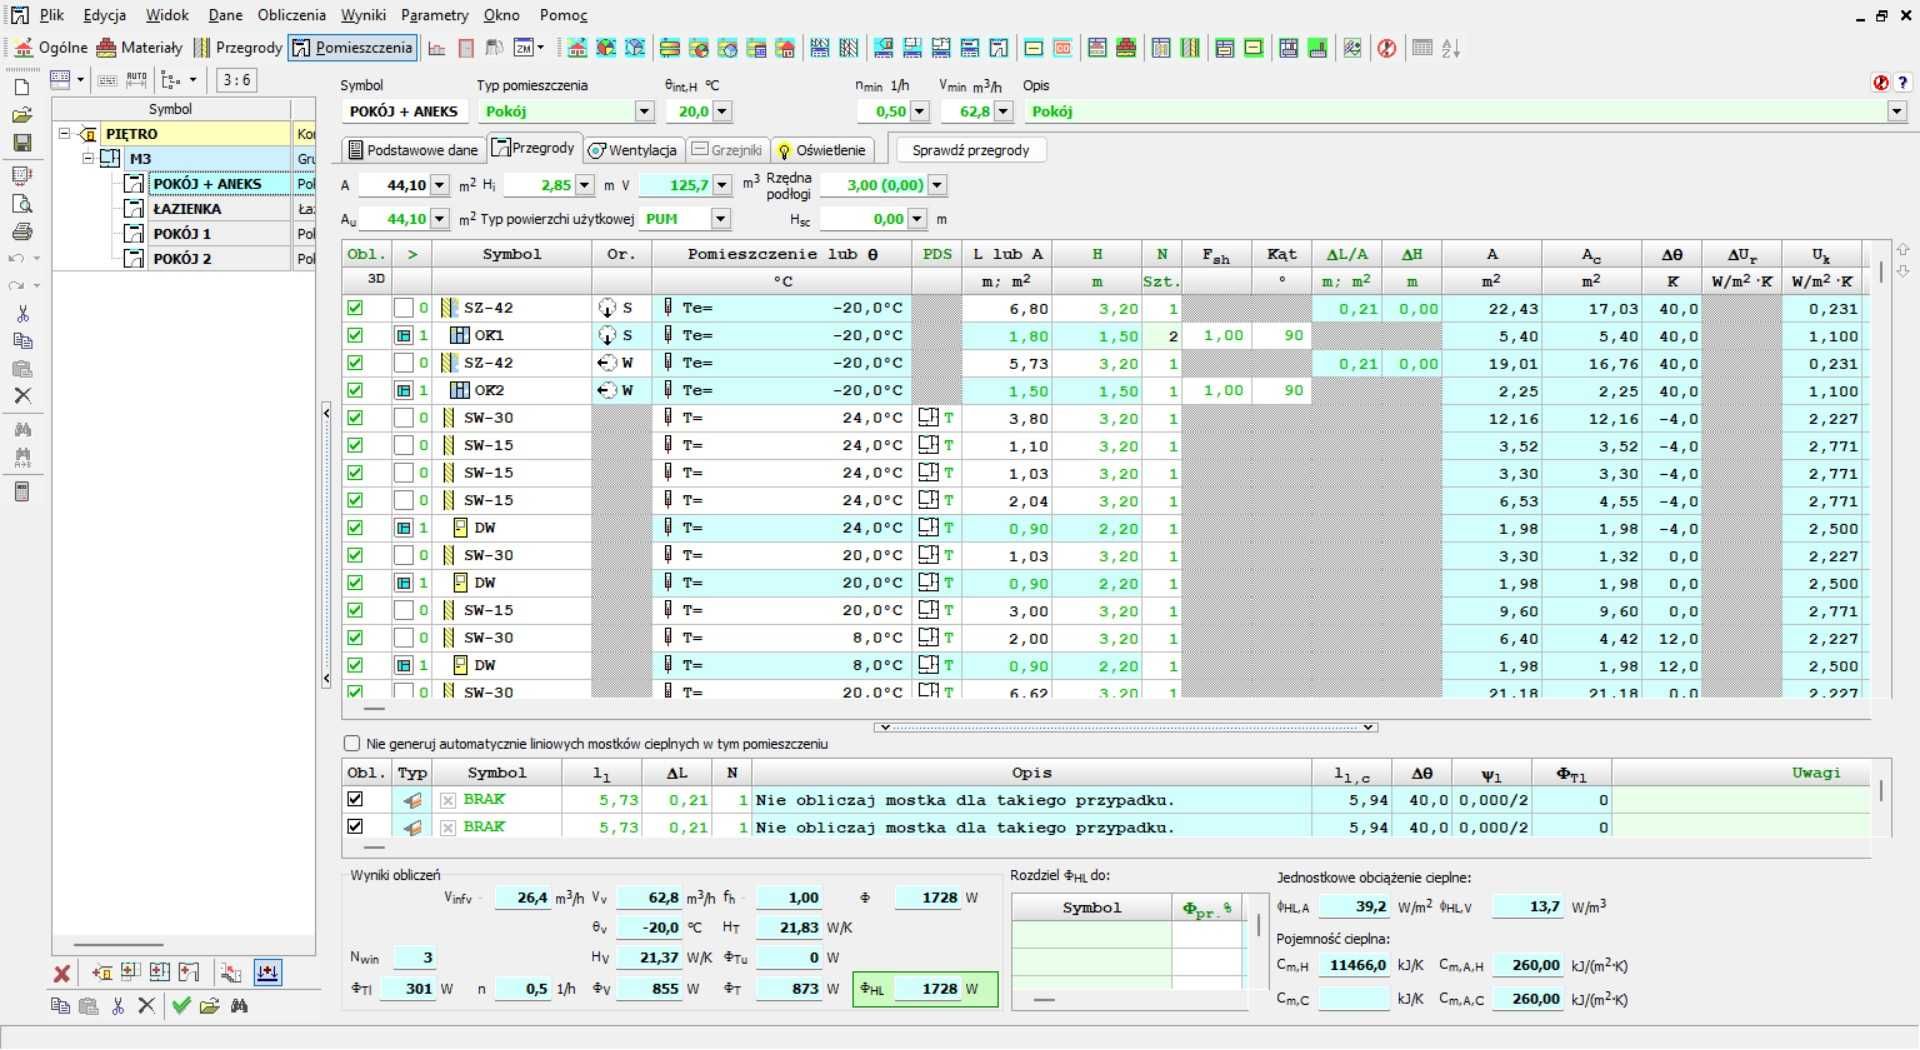This screenshot has height=1050, width=1920.
Task: Open the calculator icon in left sidebar
Action: click(22, 492)
